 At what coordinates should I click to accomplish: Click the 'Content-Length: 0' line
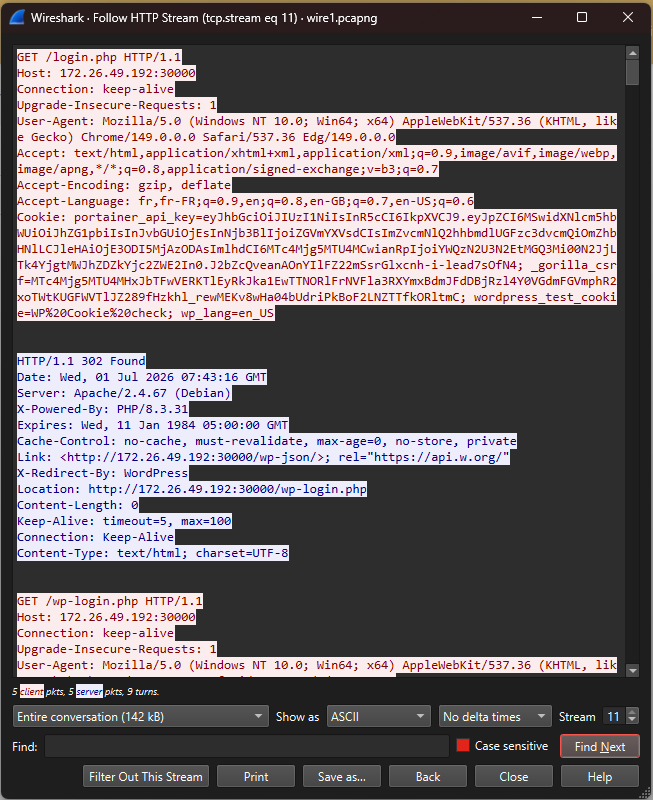tap(78, 505)
